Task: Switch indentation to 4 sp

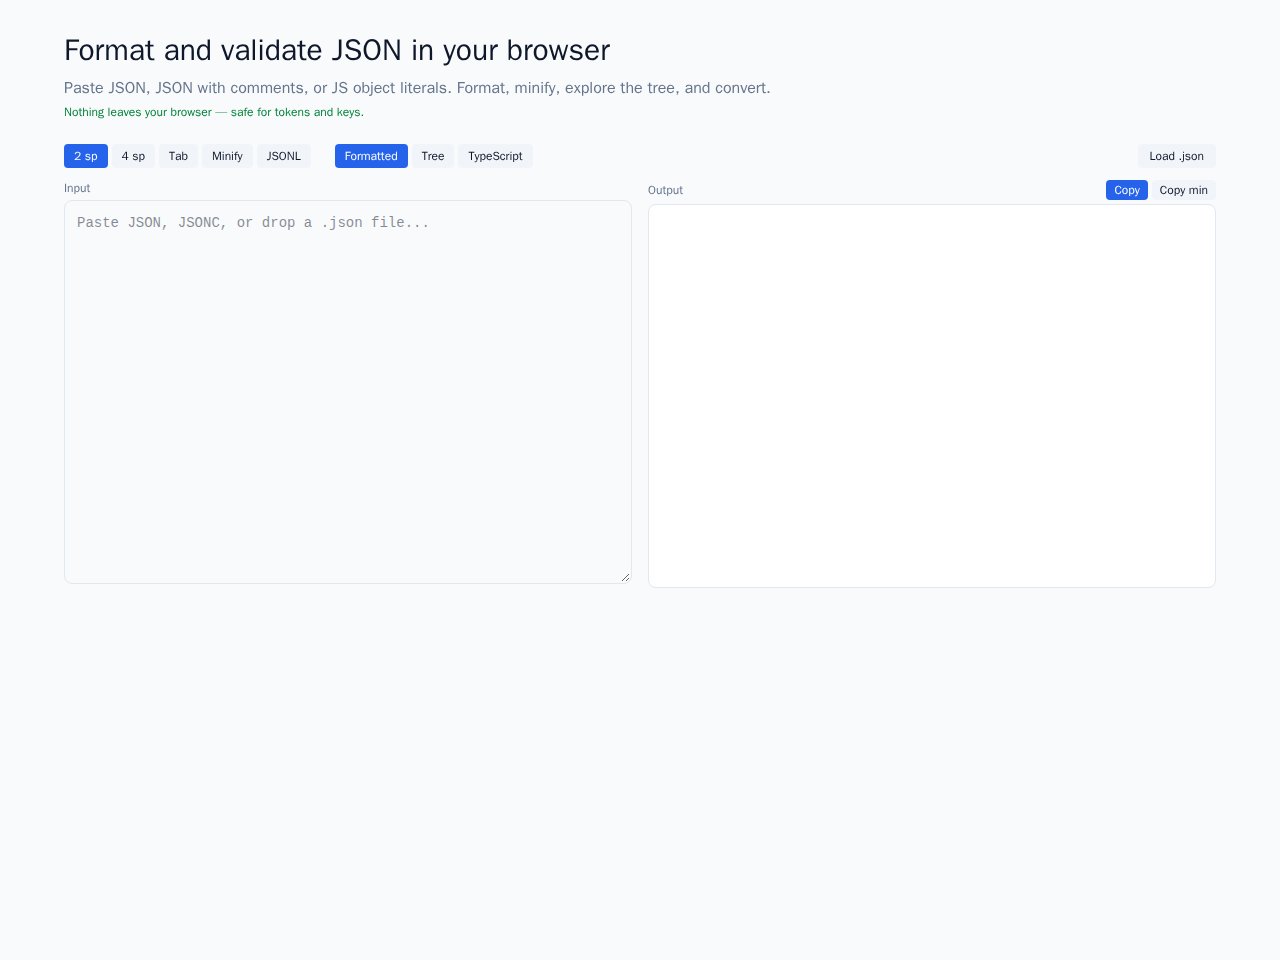Action: (x=133, y=156)
